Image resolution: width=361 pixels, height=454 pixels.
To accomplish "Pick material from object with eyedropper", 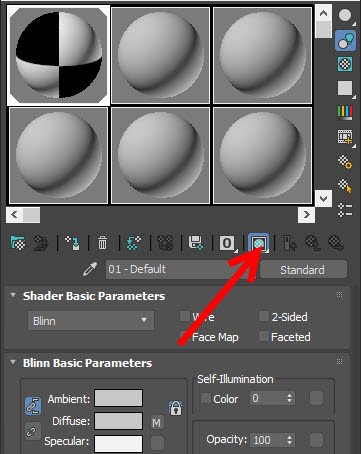I will [x=90, y=269].
